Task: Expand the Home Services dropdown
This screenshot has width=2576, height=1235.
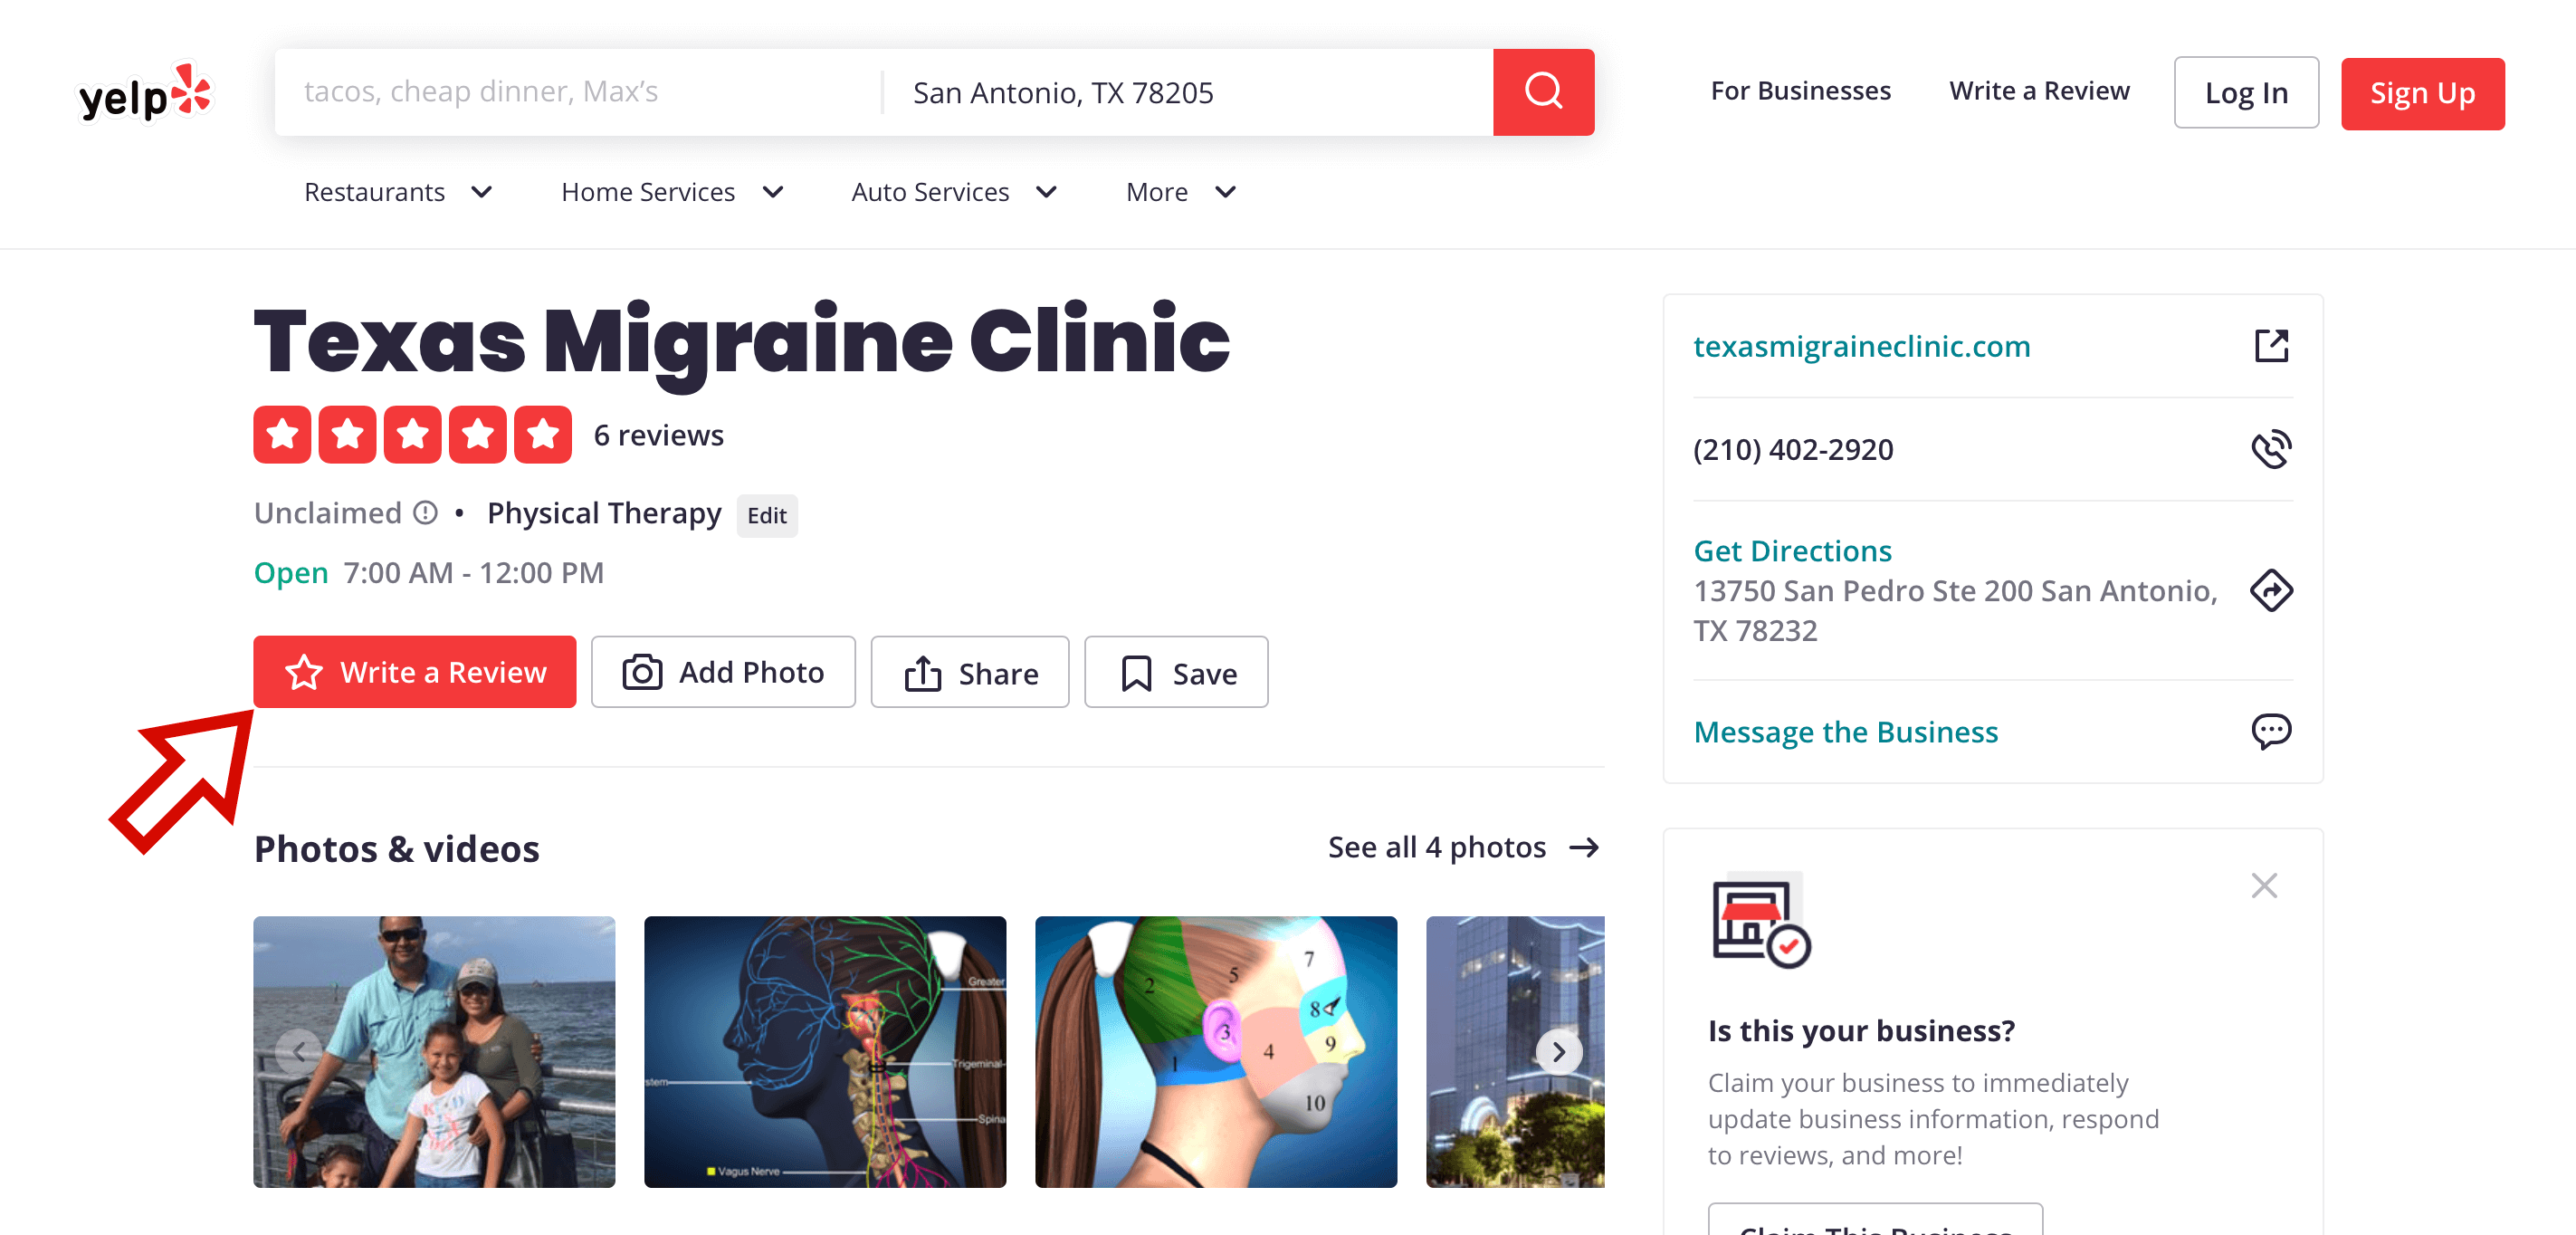Action: point(672,192)
